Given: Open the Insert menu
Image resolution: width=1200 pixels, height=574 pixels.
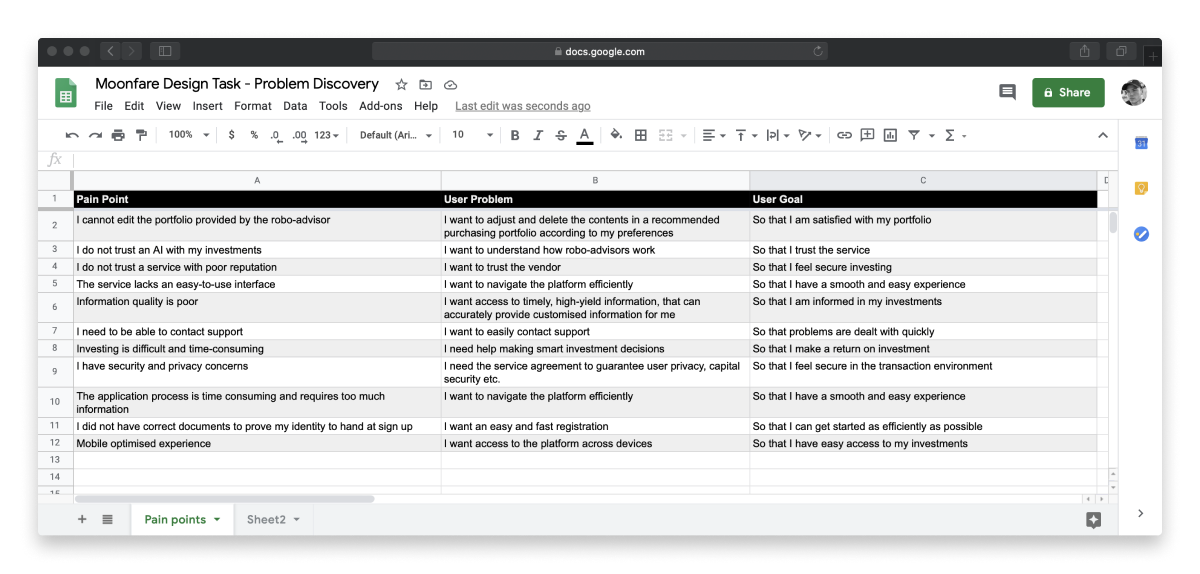Looking at the screenshot, I should pyautogui.click(x=208, y=106).
